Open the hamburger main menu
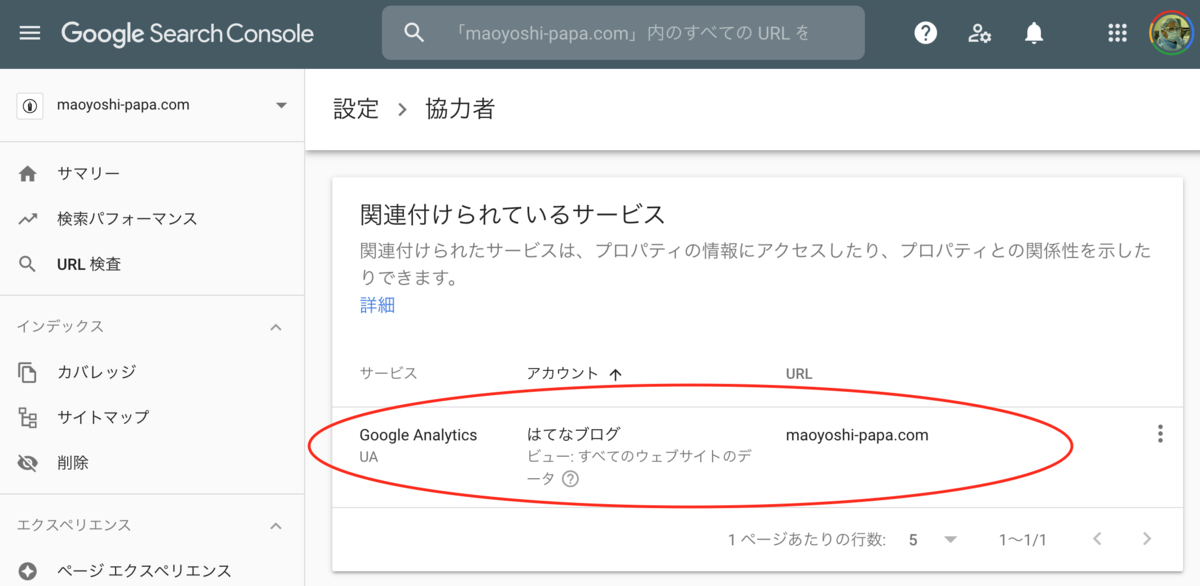The width and height of the screenshot is (1200, 586). 30,33
